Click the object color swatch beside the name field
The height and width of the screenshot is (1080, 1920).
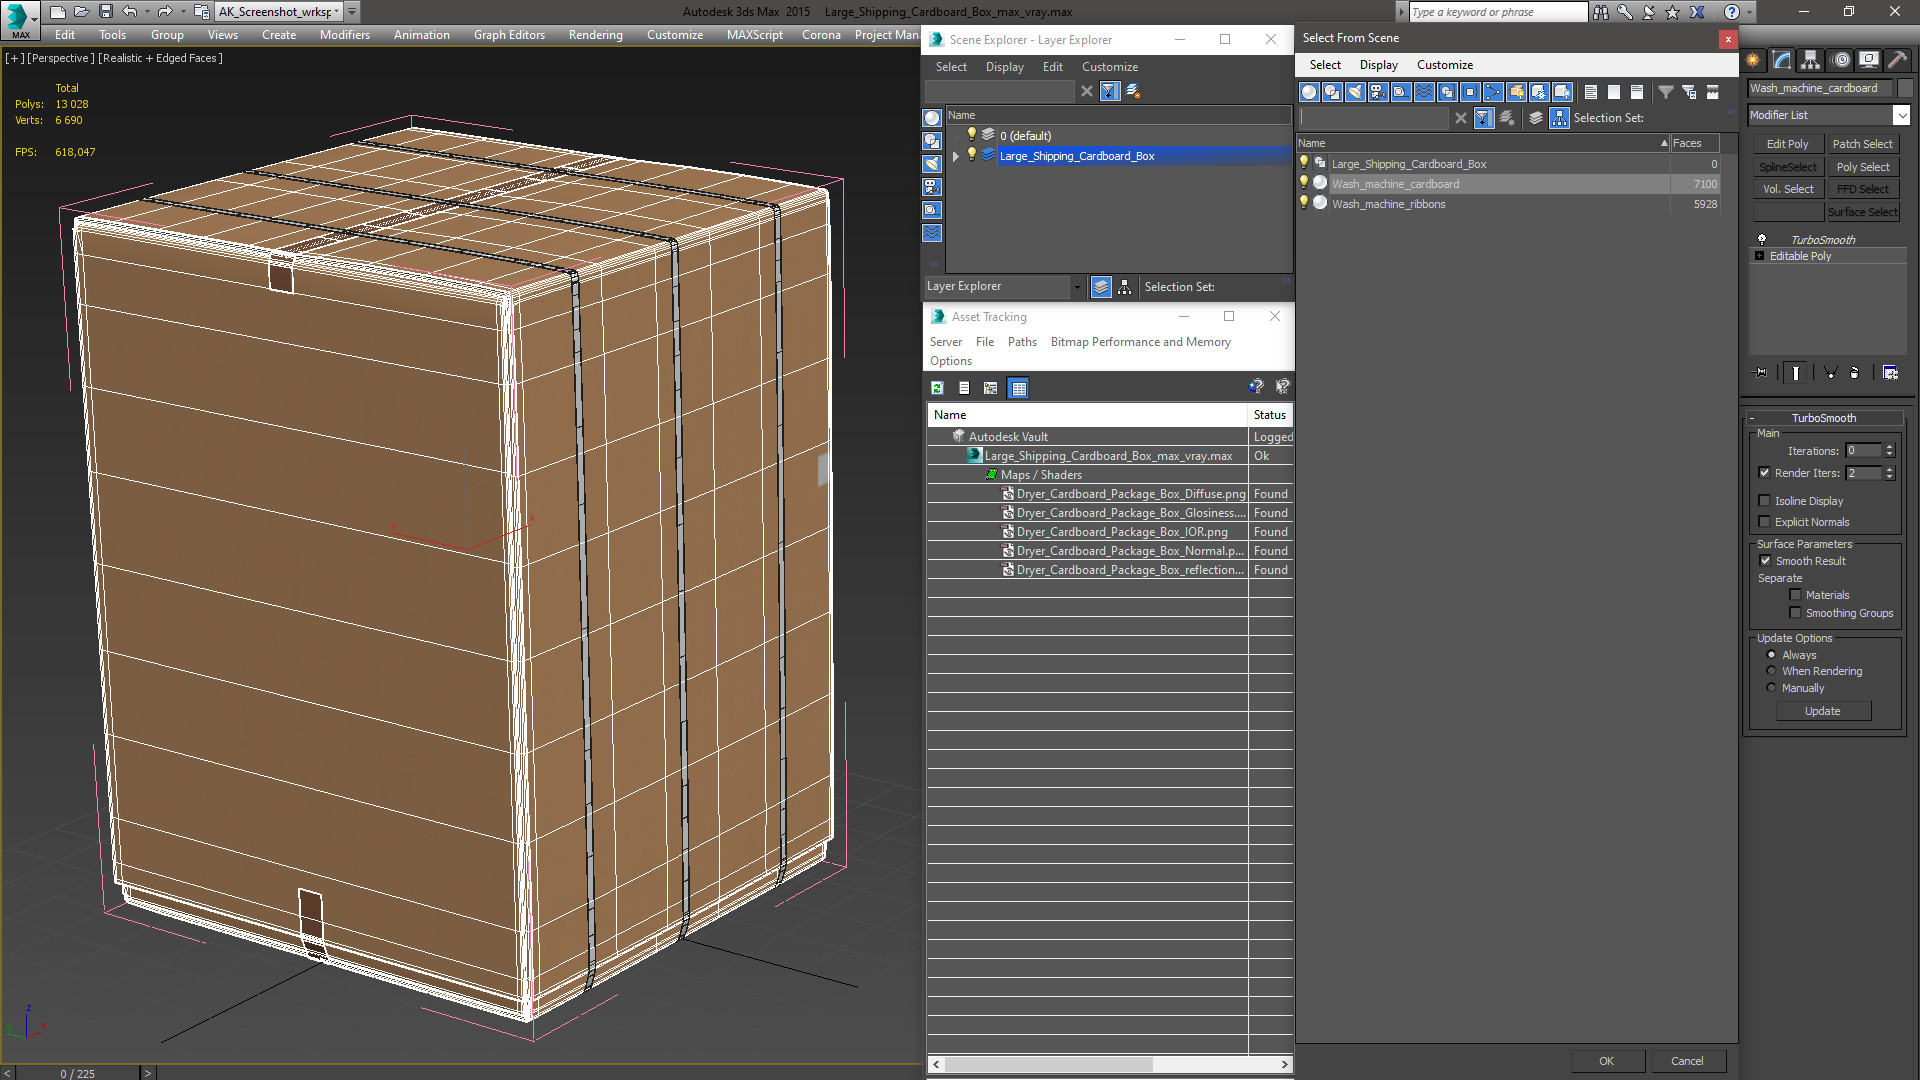click(1905, 88)
